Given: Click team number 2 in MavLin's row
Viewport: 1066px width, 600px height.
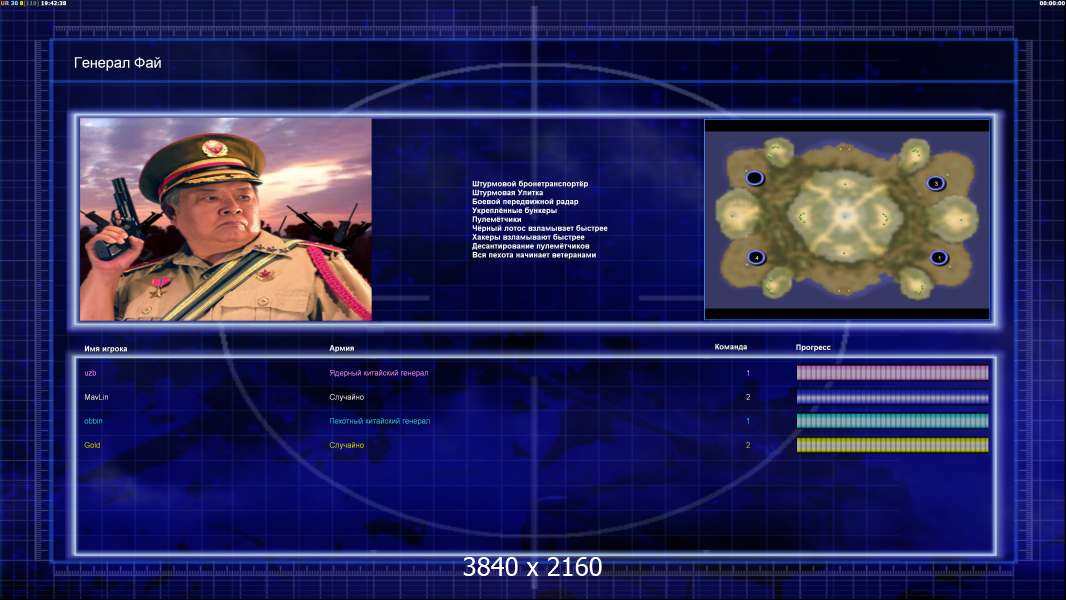Looking at the screenshot, I should tap(748, 397).
